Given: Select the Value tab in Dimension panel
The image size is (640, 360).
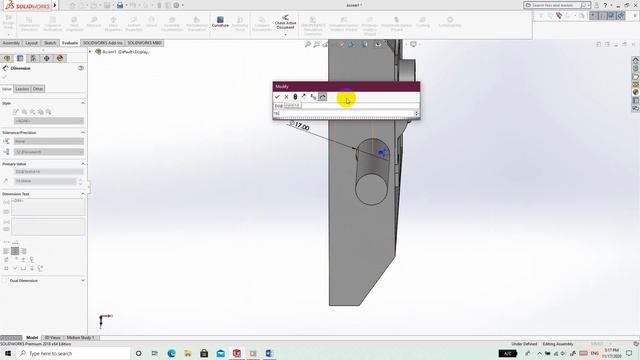Looking at the screenshot, I should tap(7, 89).
